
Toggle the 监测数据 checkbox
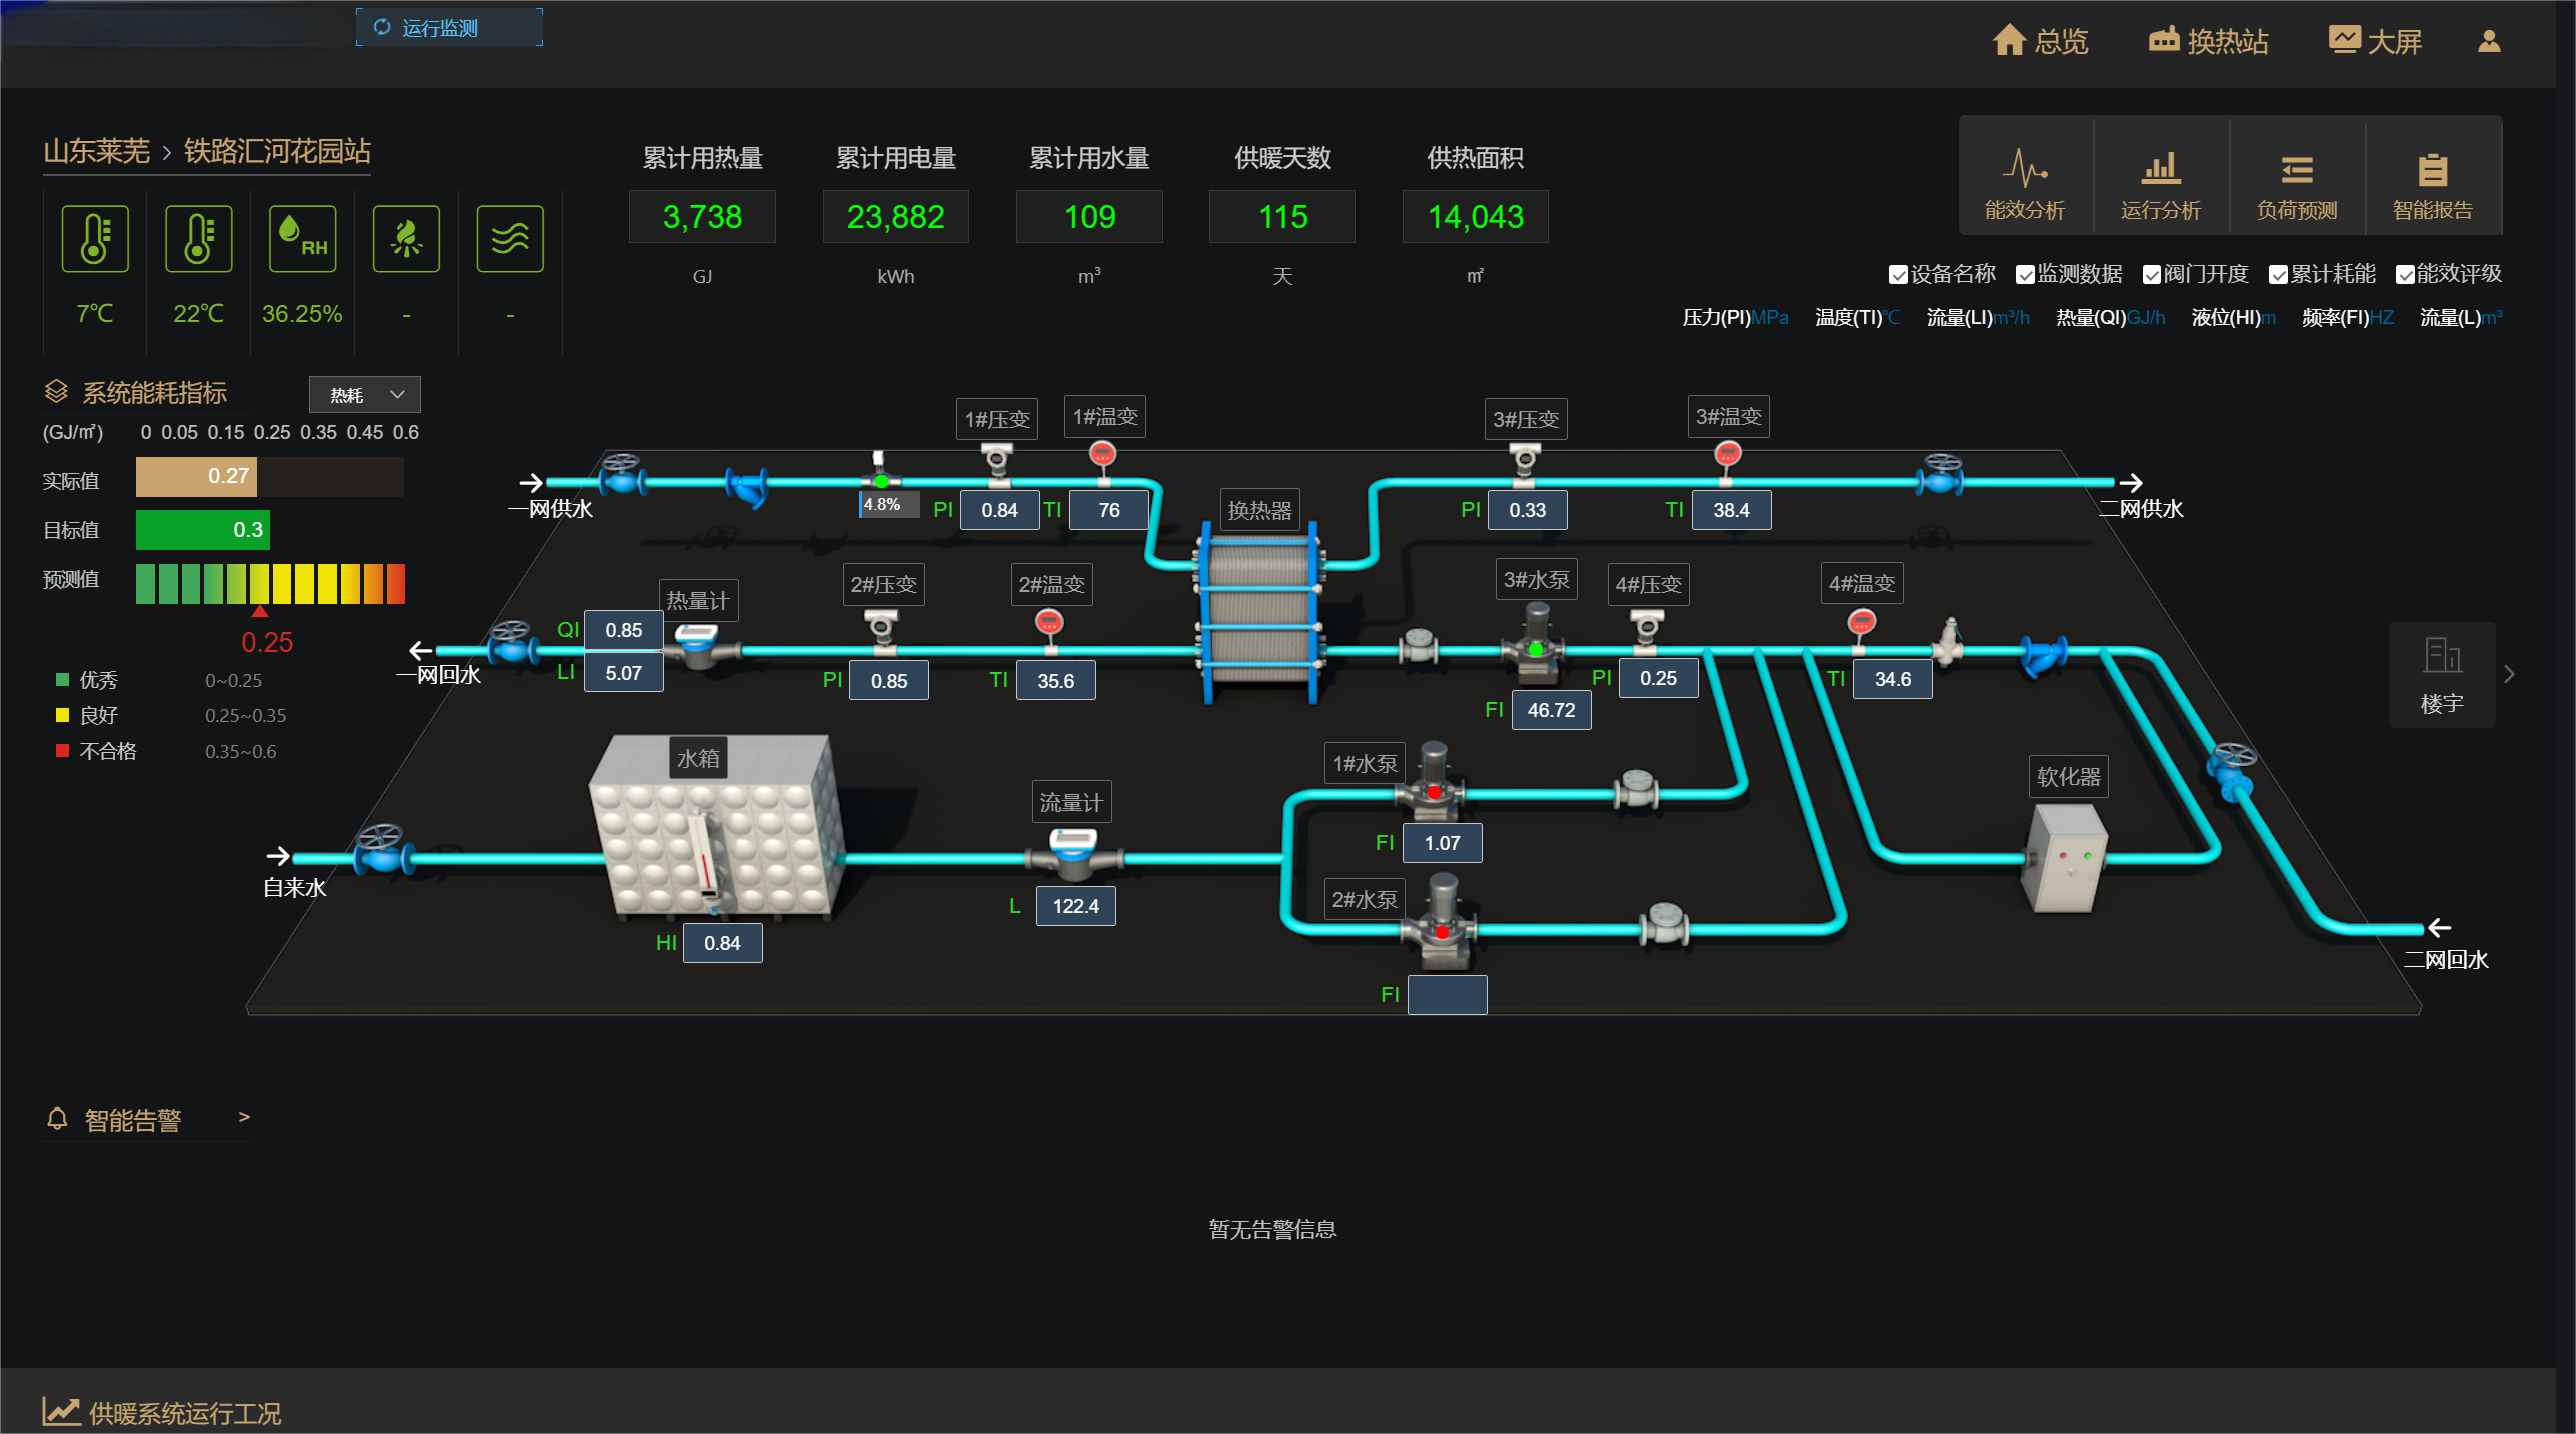pos(2025,275)
